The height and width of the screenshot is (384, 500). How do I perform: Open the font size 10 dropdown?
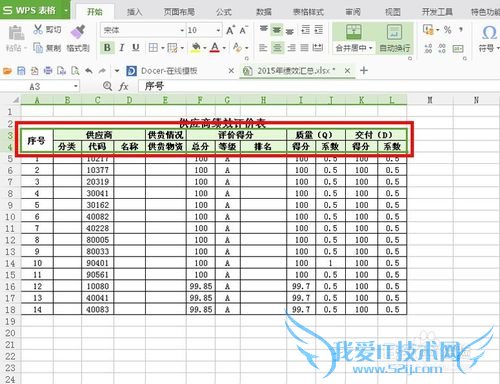tap(218, 30)
